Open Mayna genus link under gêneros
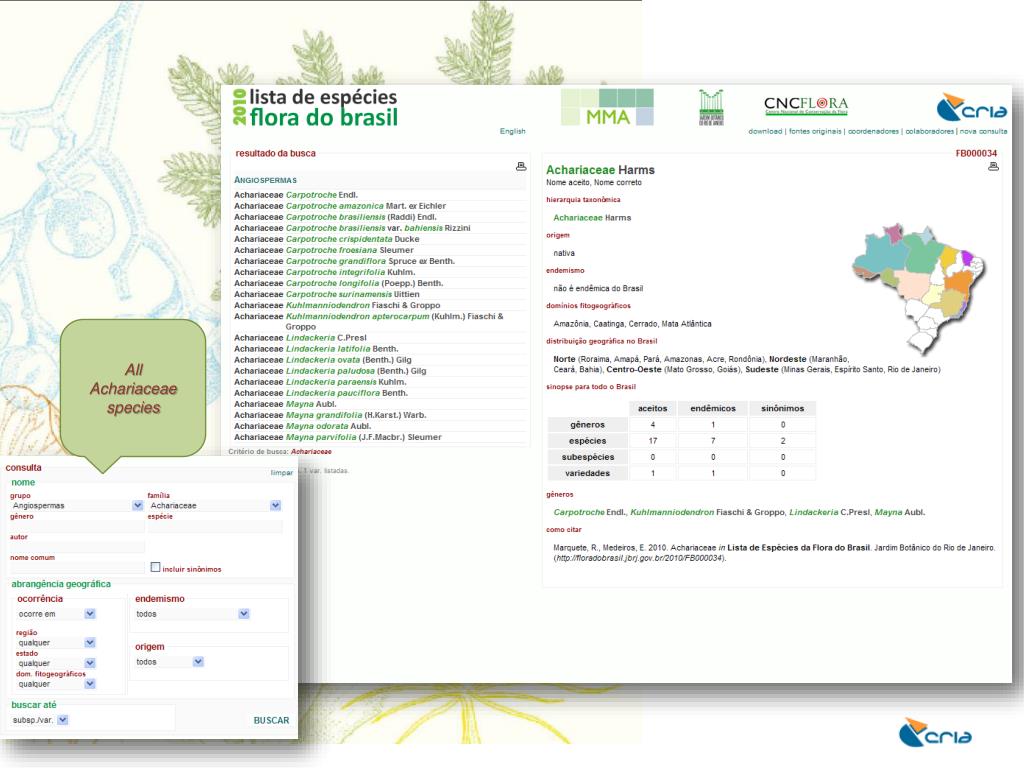The image size is (1024, 768). [x=887, y=512]
